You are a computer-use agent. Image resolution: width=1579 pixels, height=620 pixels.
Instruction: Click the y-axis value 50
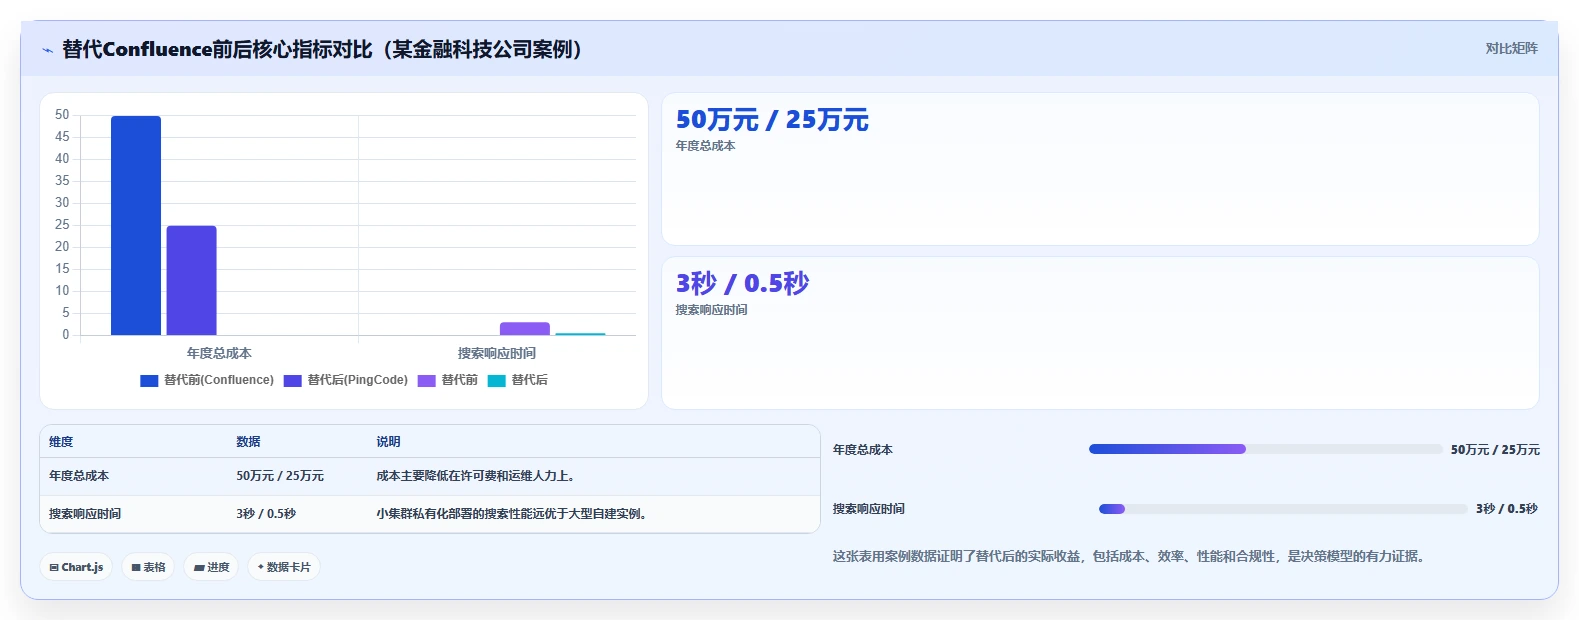click(62, 115)
